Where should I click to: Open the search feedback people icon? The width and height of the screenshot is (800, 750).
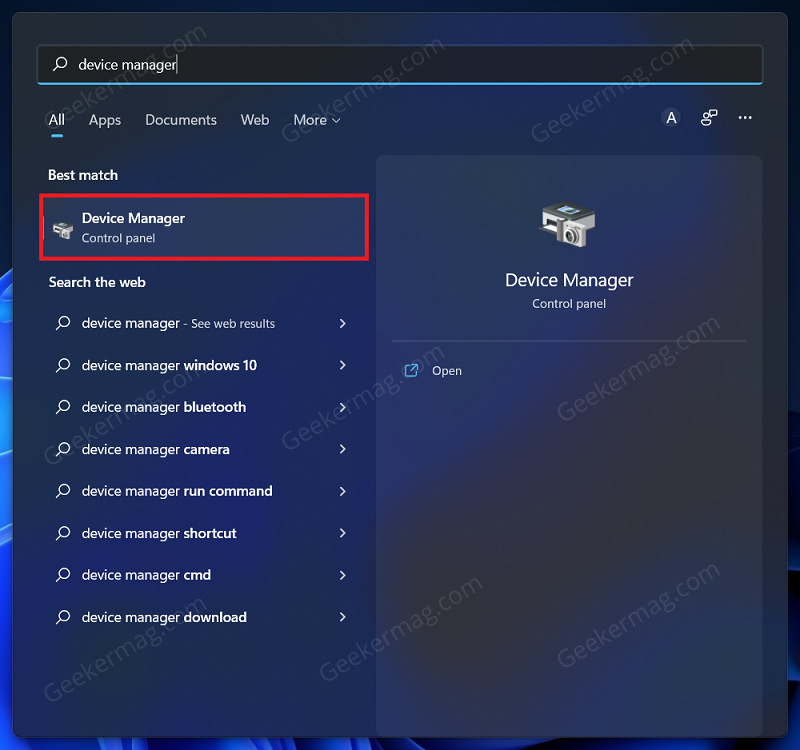(709, 118)
